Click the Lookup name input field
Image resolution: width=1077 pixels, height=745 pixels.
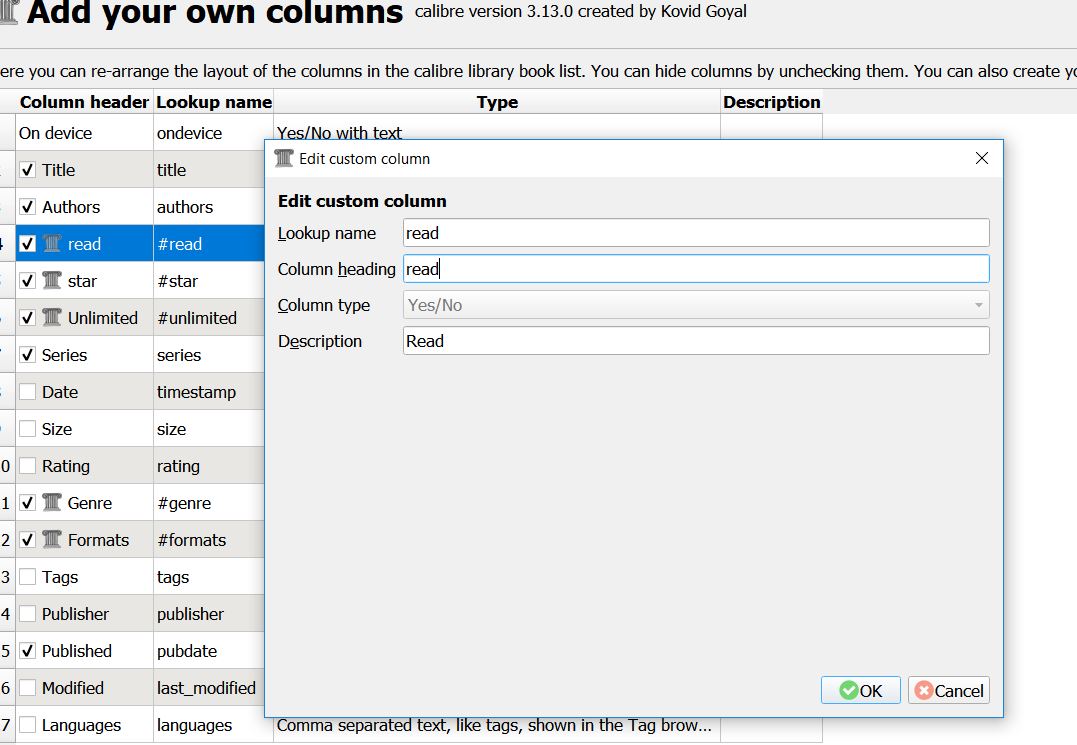pyautogui.click(x=696, y=233)
